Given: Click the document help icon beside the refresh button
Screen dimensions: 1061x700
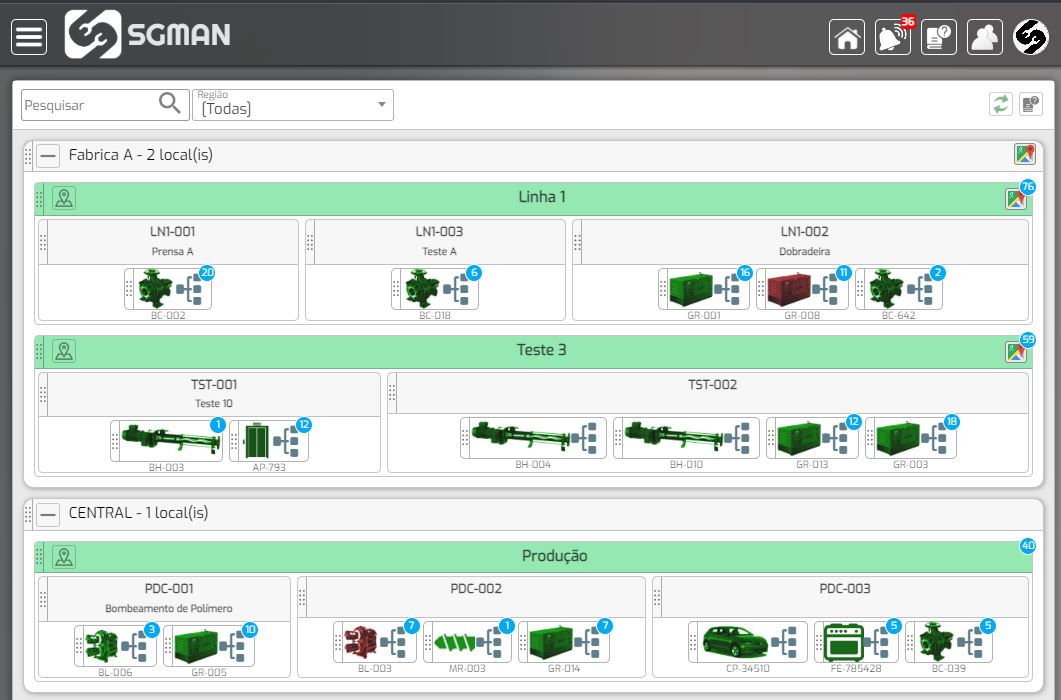Looking at the screenshot, I should click(x=1030, y=104).
